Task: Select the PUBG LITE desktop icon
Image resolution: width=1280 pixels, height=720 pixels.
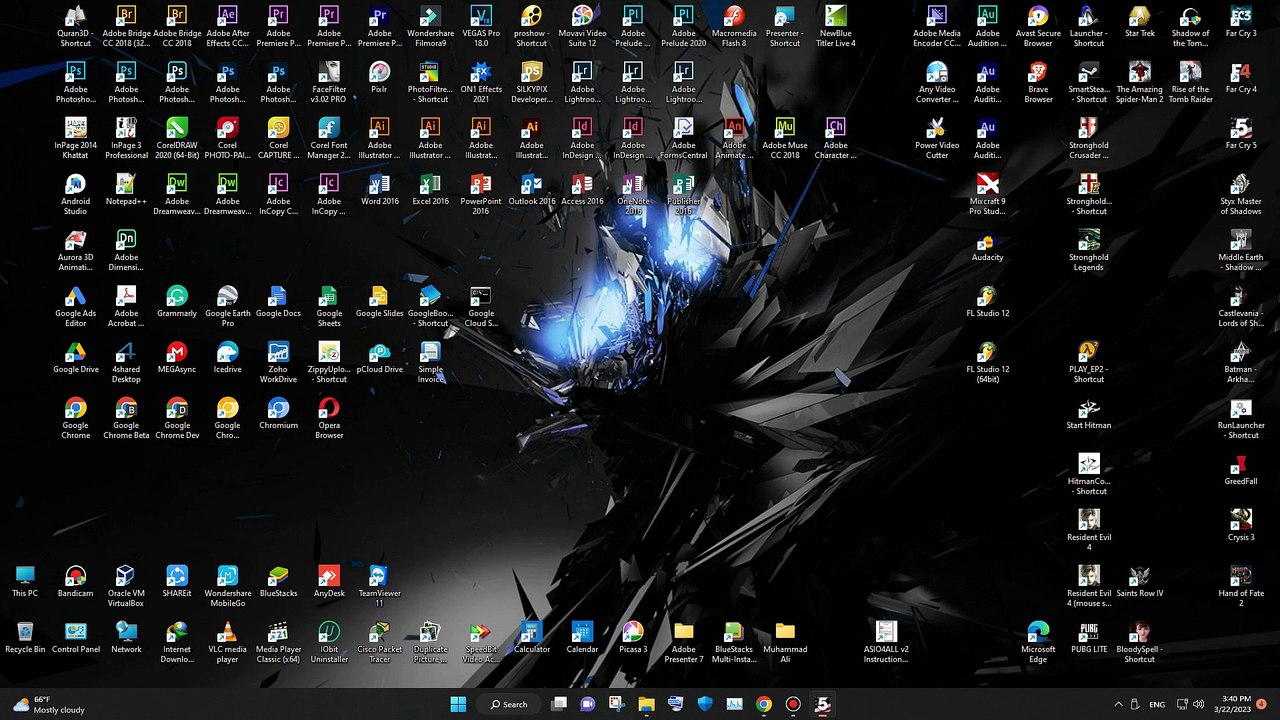Action: pos(1089,637)
